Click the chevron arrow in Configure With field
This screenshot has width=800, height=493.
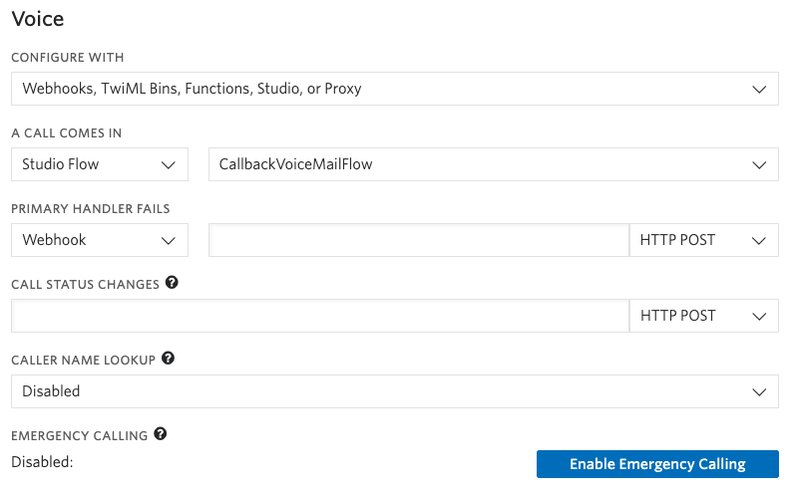(x=759, y=89)
